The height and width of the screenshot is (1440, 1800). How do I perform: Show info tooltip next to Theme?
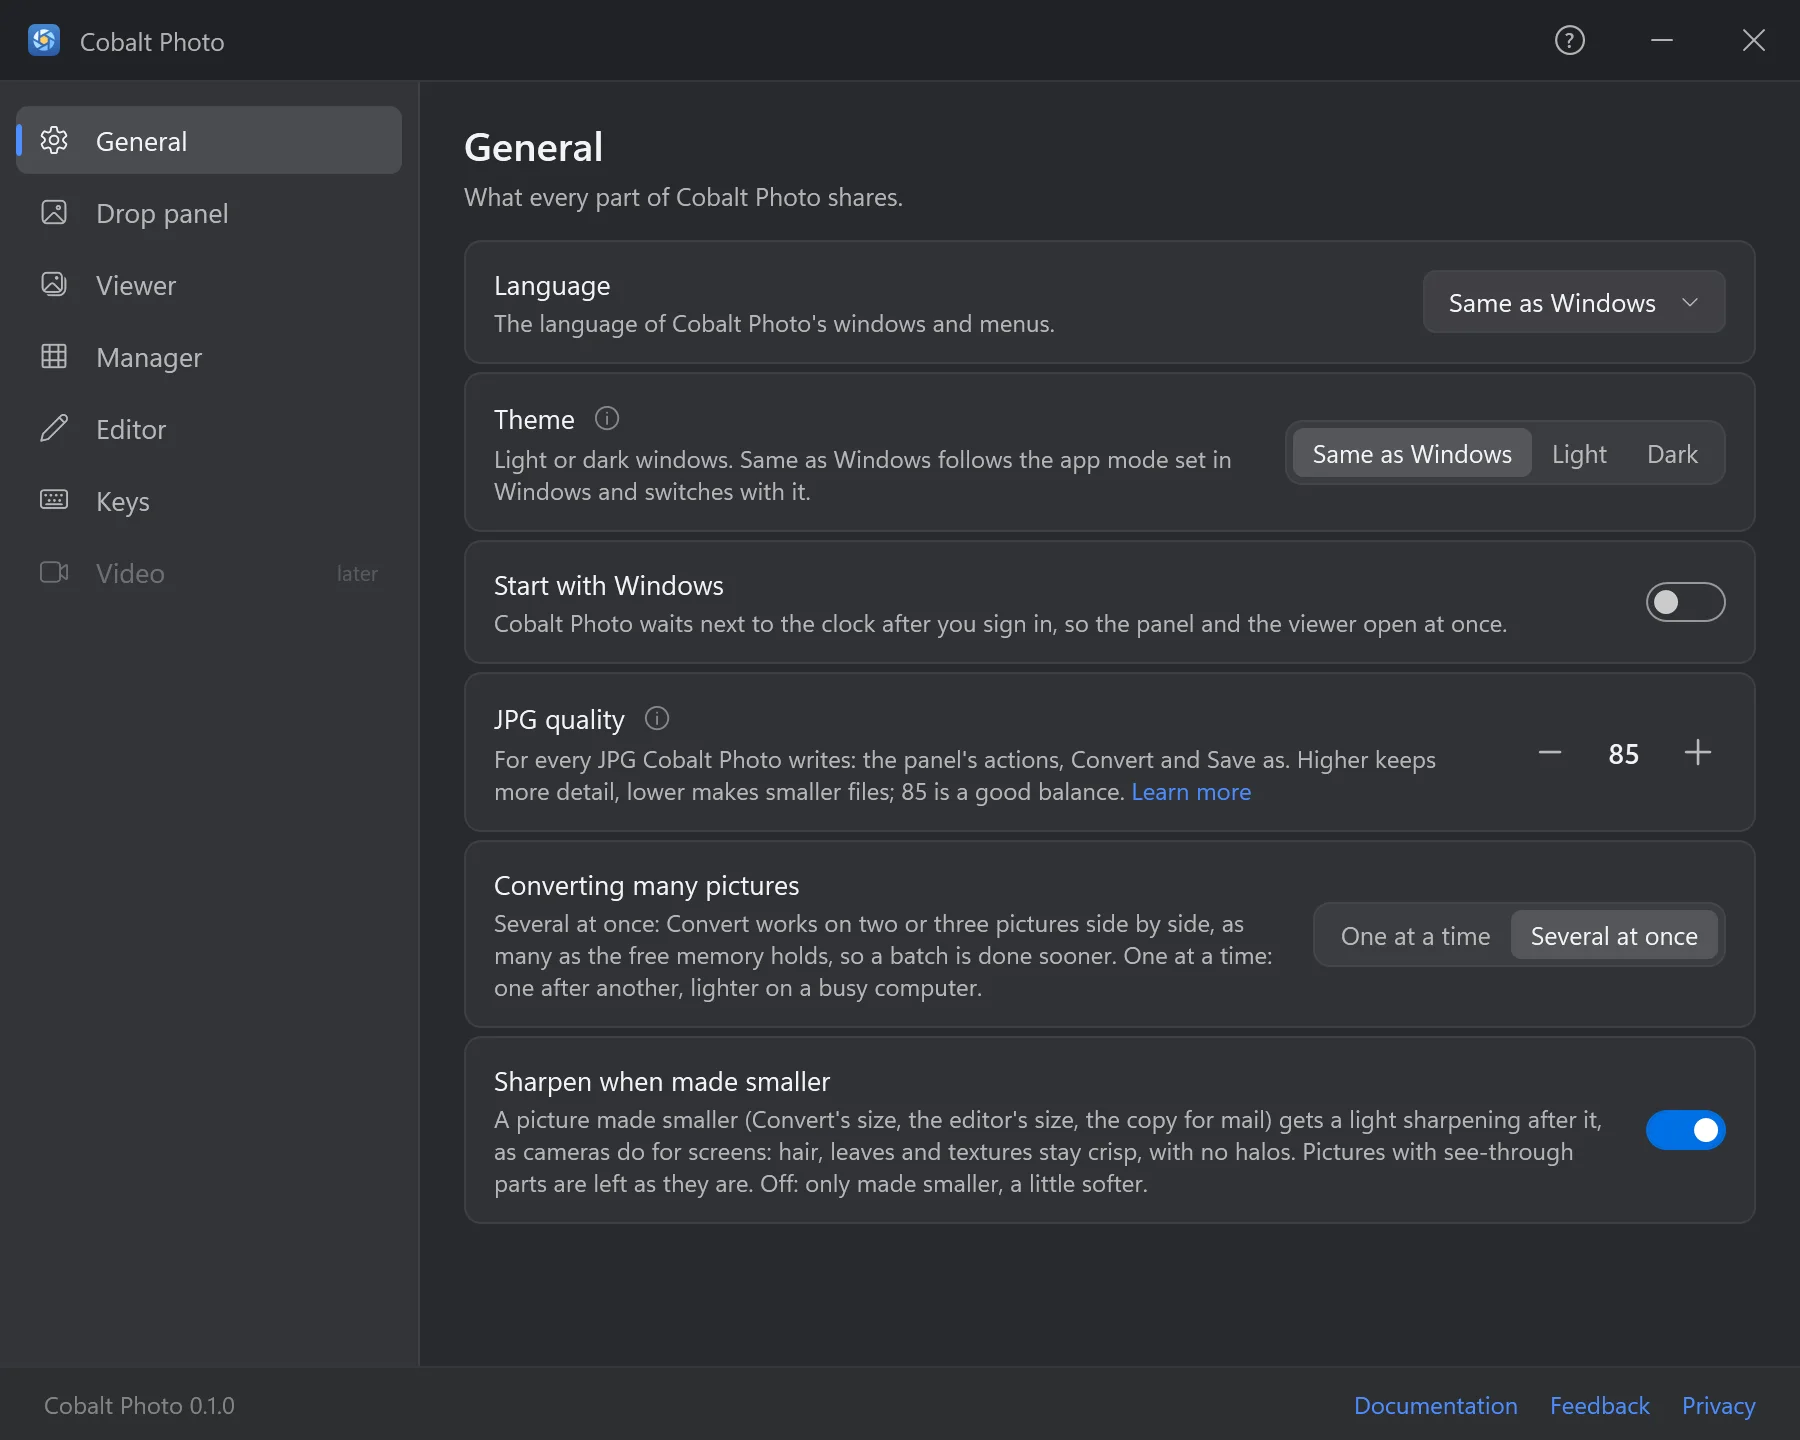(607, 418)
